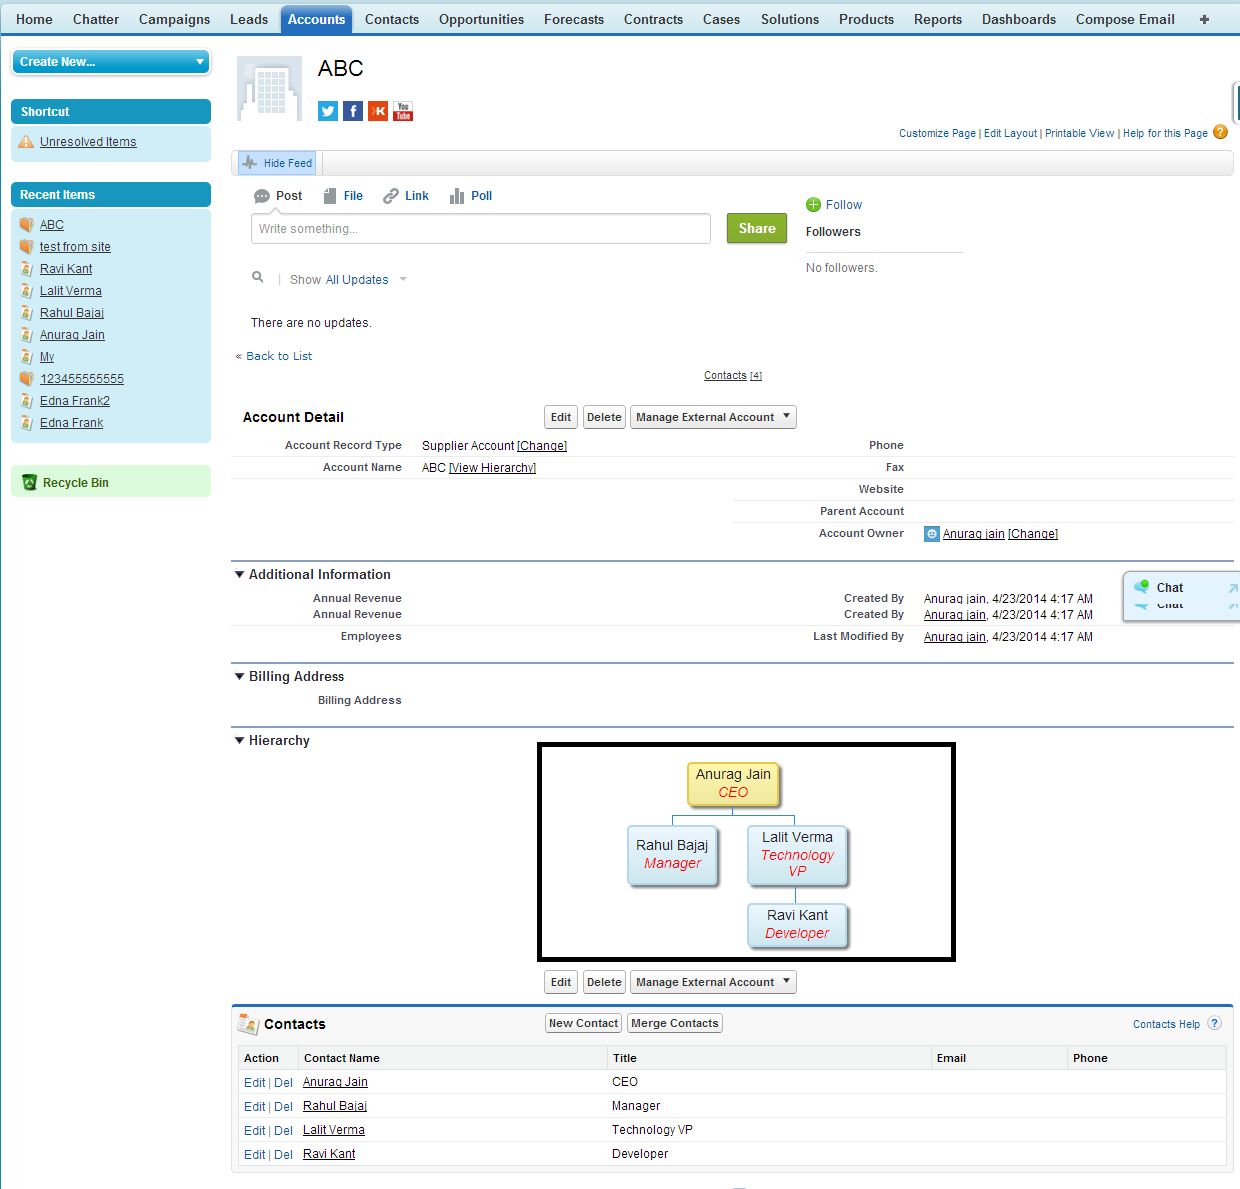
Task: Switch to the Opportunities tab
Action: 481,18
